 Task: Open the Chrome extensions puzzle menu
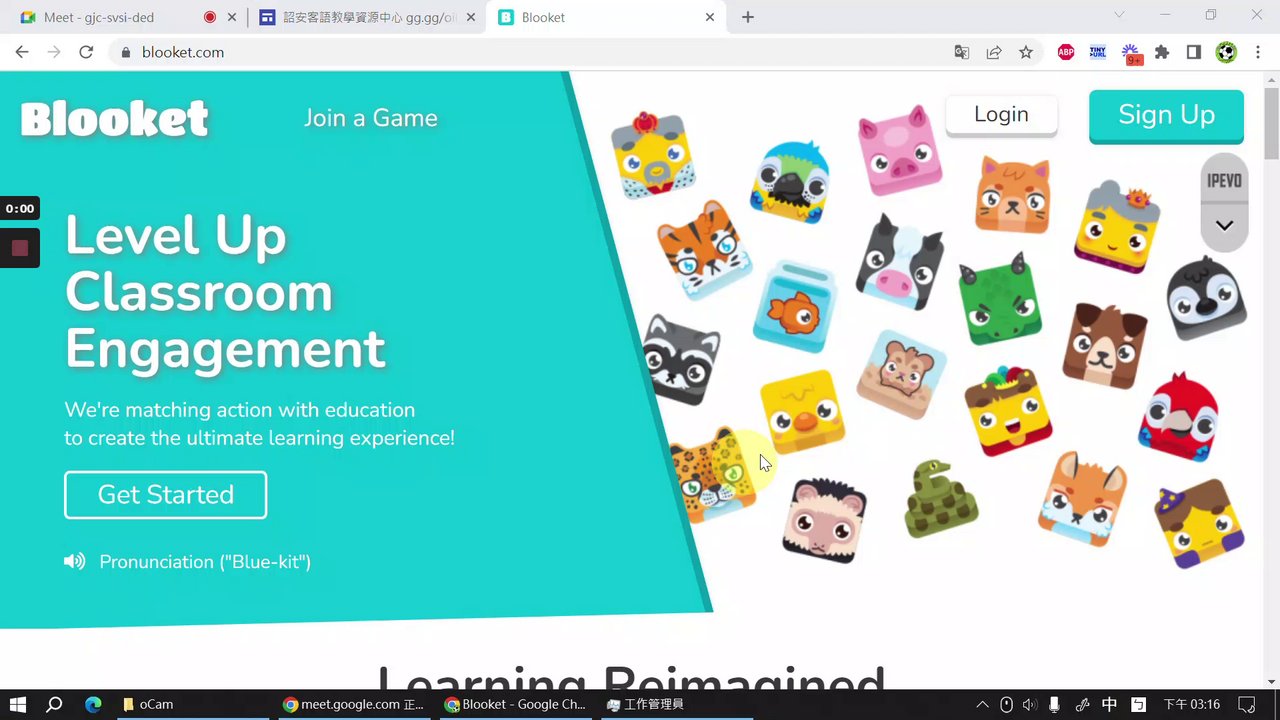(1162, 52)
